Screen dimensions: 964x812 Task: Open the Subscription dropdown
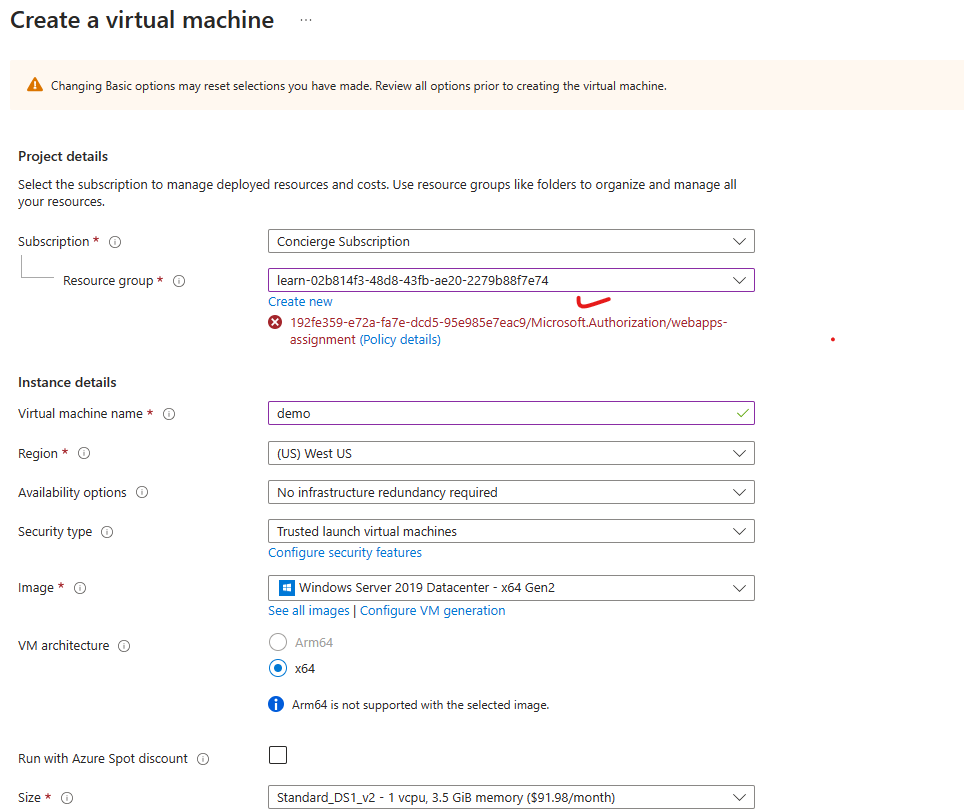click(x=511, y=242)
